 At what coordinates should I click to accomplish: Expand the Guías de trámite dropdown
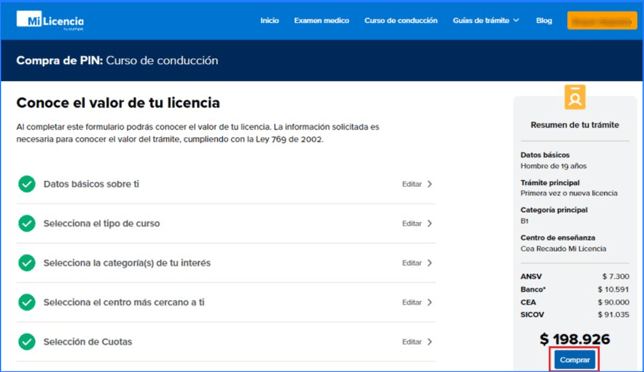pos(486,21)
